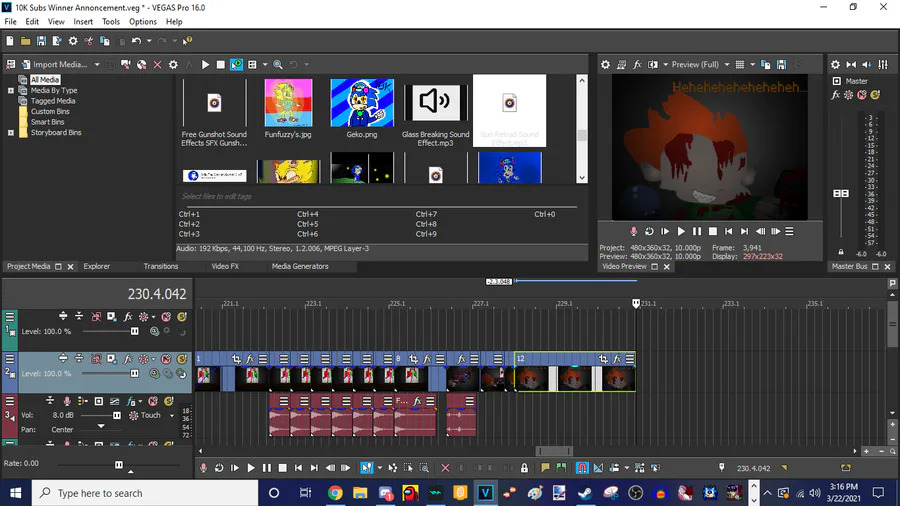The width and height of the screenshot is (900, 506).
Task: Open the File menu
Action: click(10, 22)
